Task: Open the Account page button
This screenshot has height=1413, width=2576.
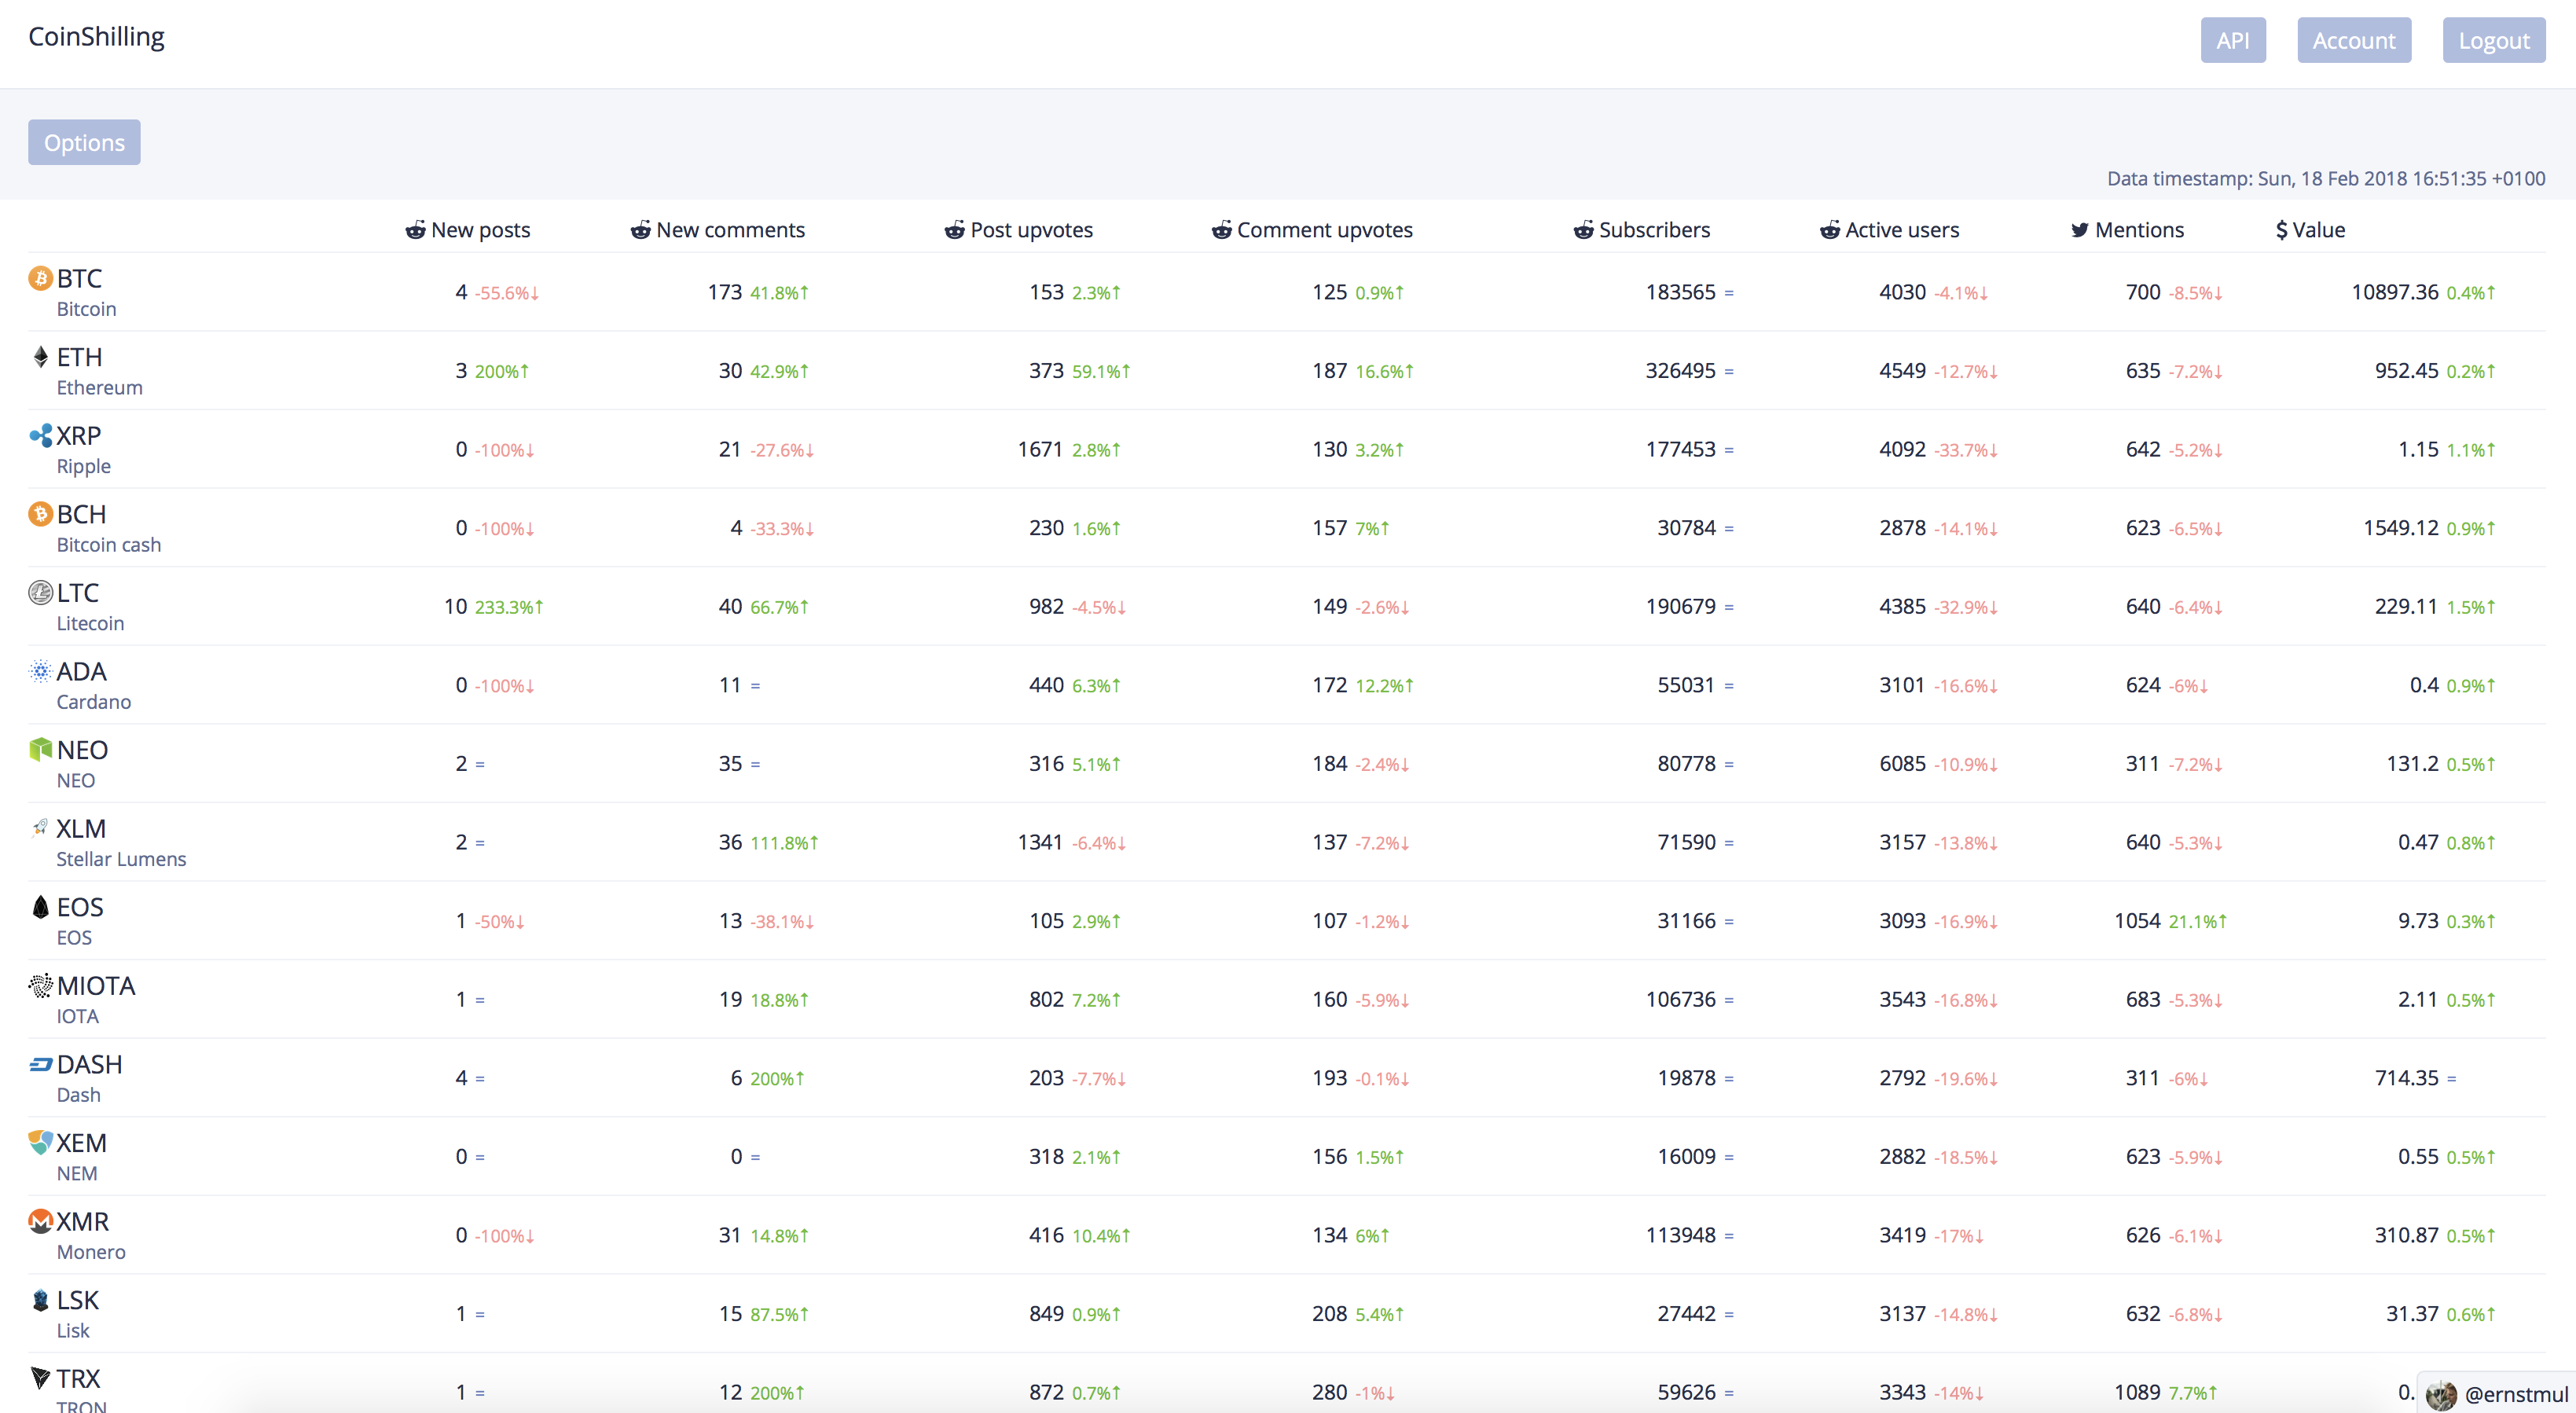Action: tap(2354, 40)
